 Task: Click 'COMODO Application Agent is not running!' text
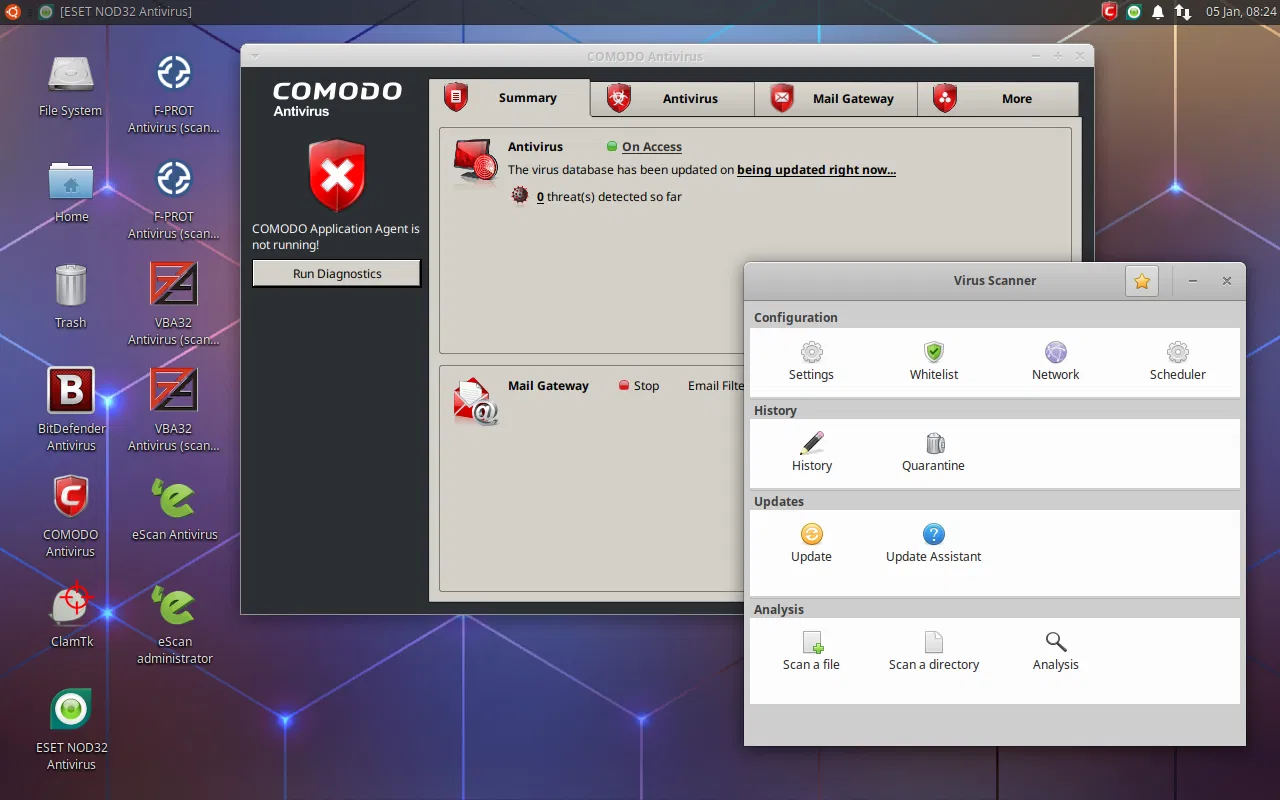click(336, 237)
